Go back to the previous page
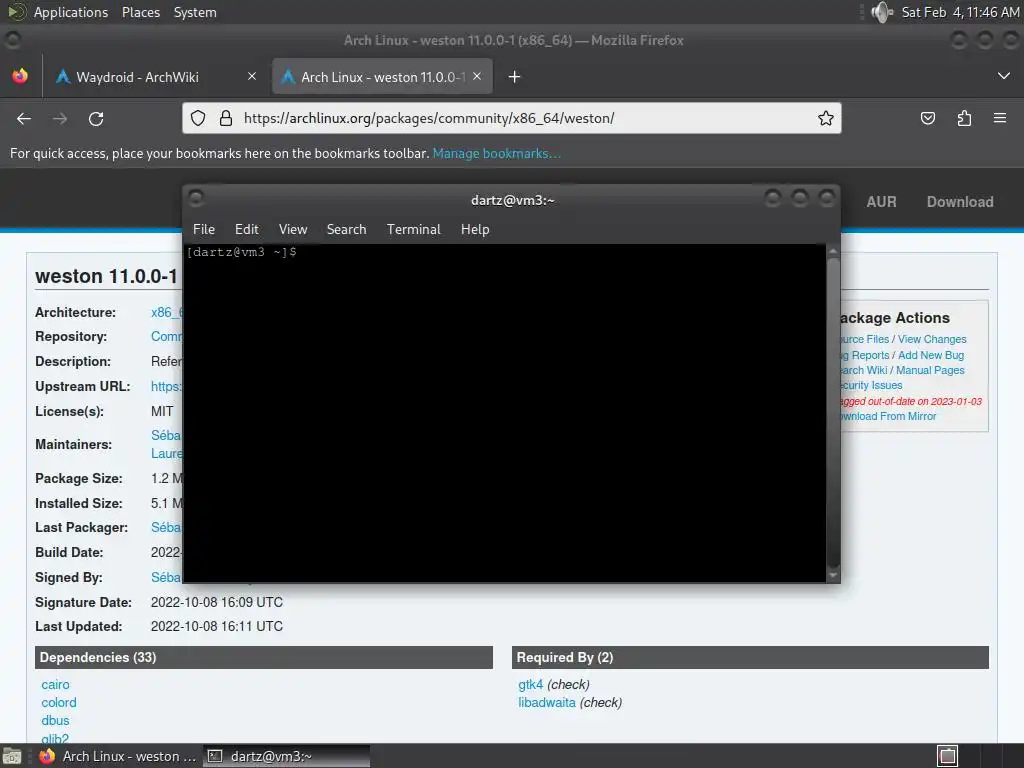The width and height of the screenshot is (1024, 768). point(24,118)
